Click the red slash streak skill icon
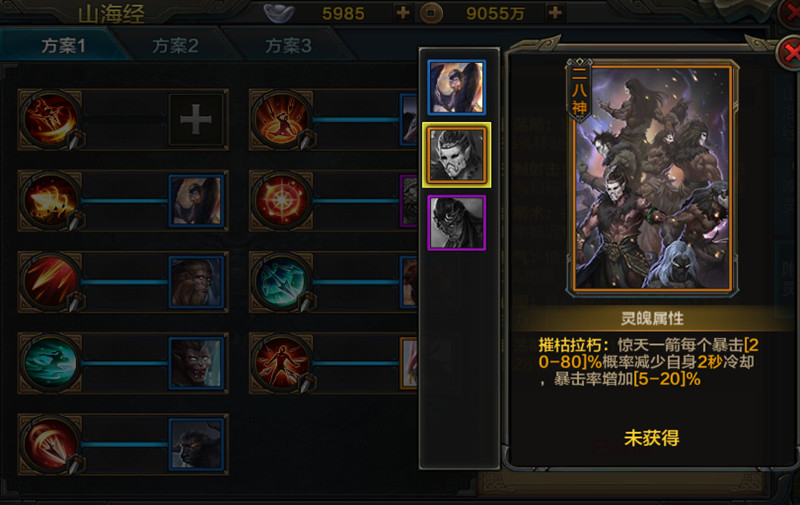The image size is (800, 505). (49, 282)
